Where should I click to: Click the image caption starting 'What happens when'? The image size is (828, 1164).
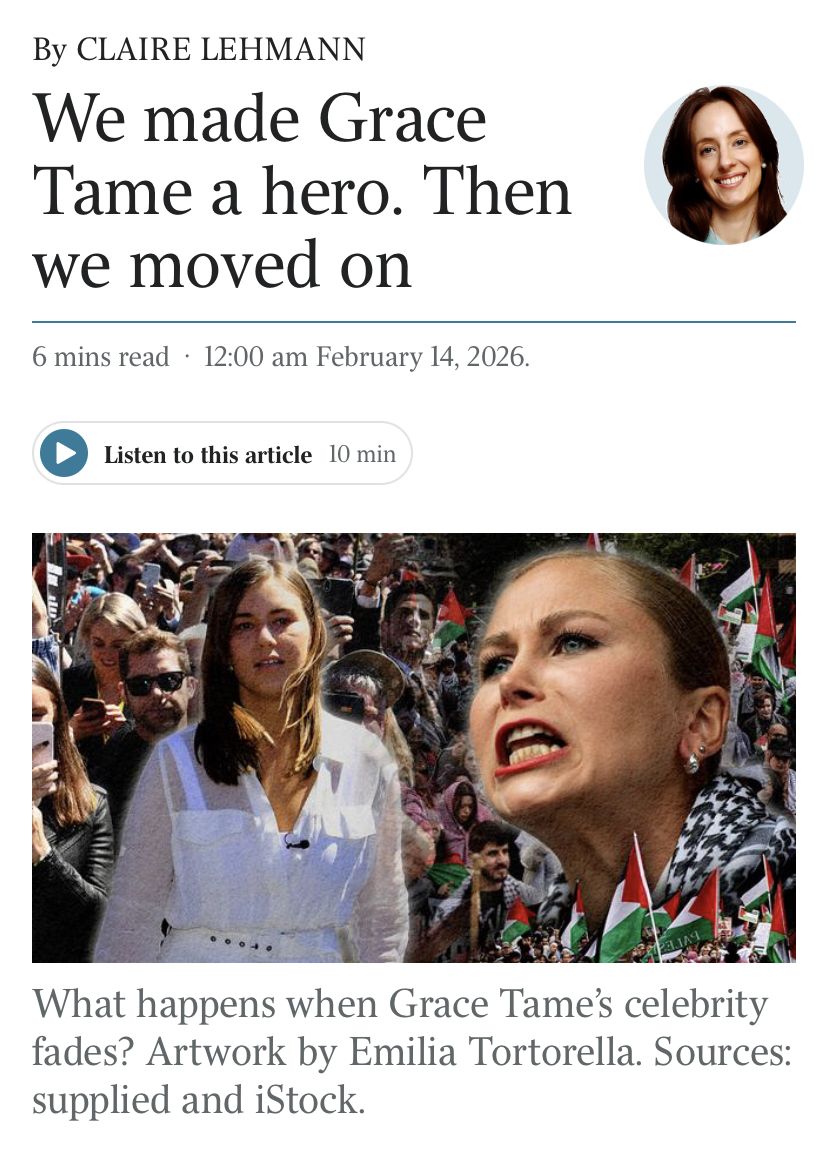point(412,1052)
